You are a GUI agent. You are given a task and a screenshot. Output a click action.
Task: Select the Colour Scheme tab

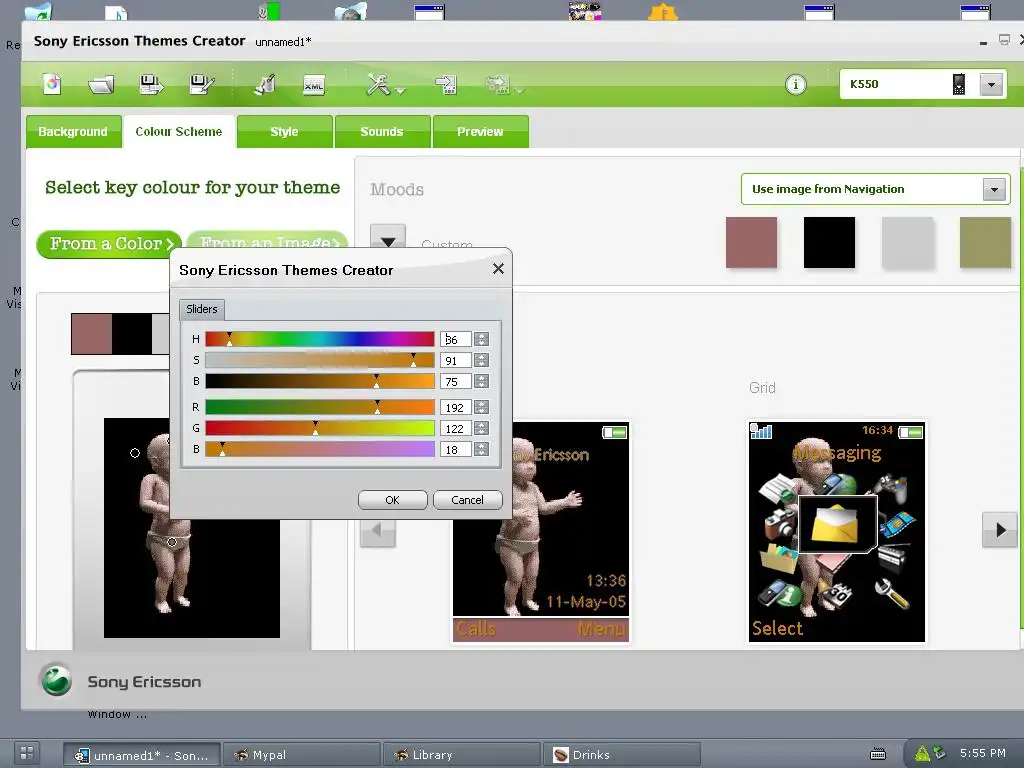[179, 131]
